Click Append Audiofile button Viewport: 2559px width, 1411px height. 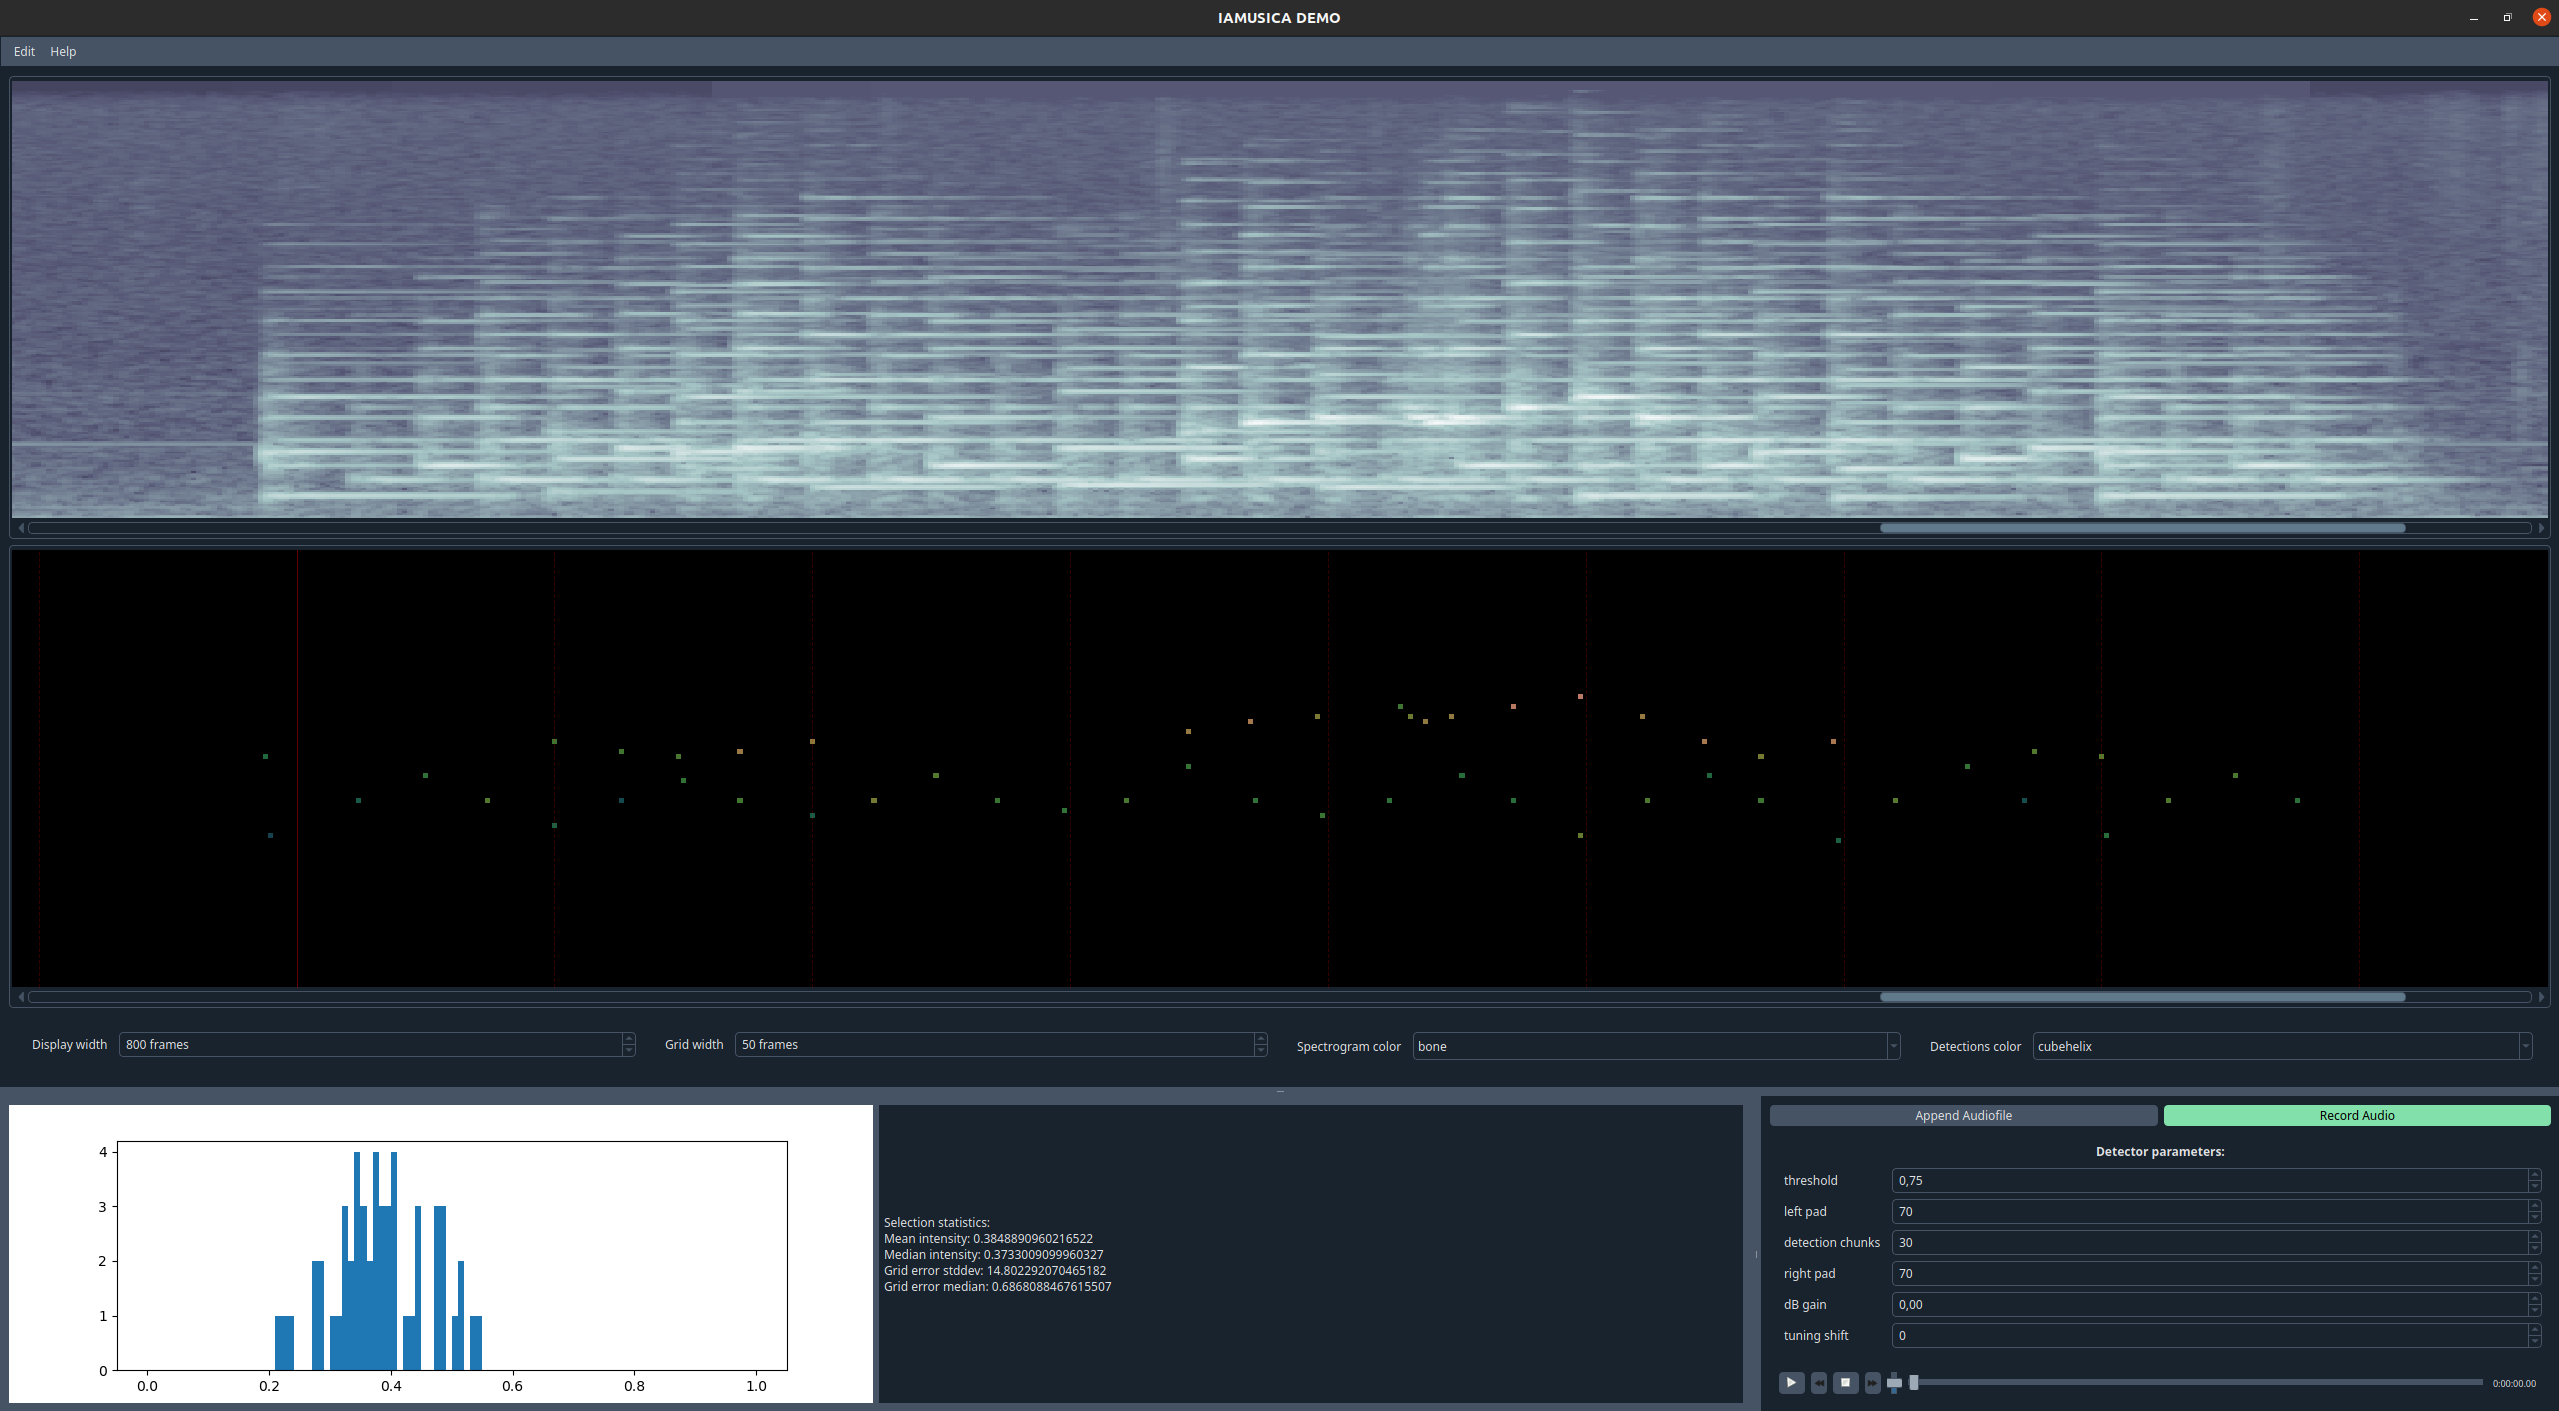[1962, 1115]
